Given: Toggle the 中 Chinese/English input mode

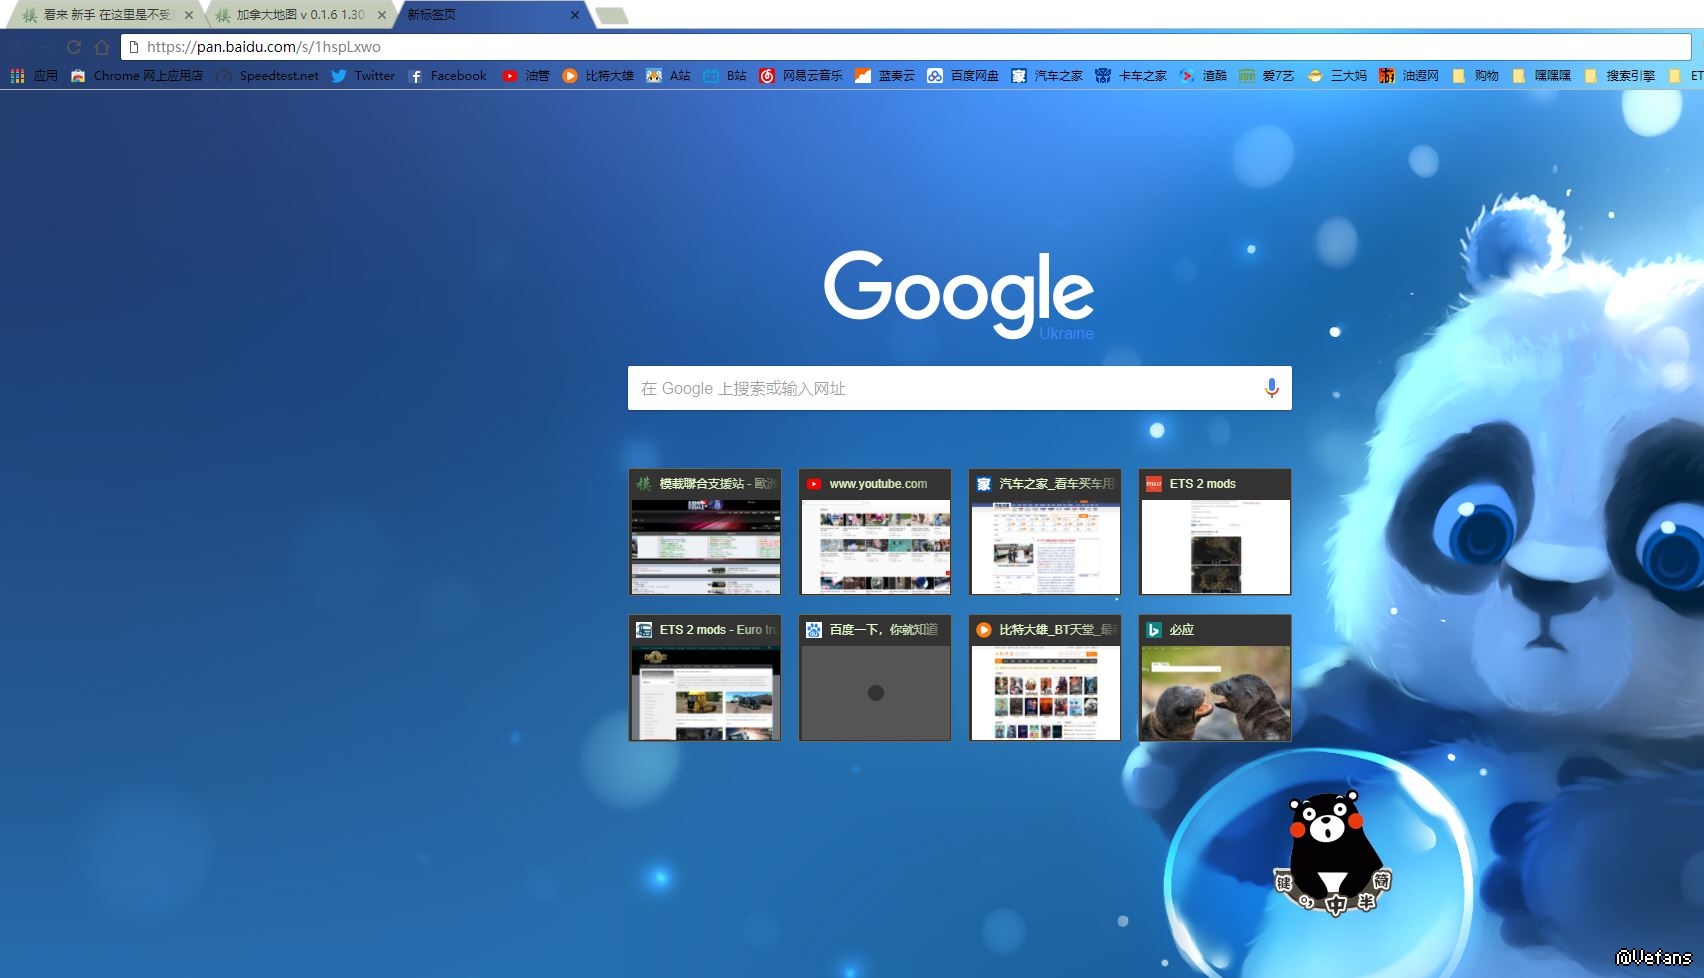Looking at the screenshot, I should [1336, 906].
